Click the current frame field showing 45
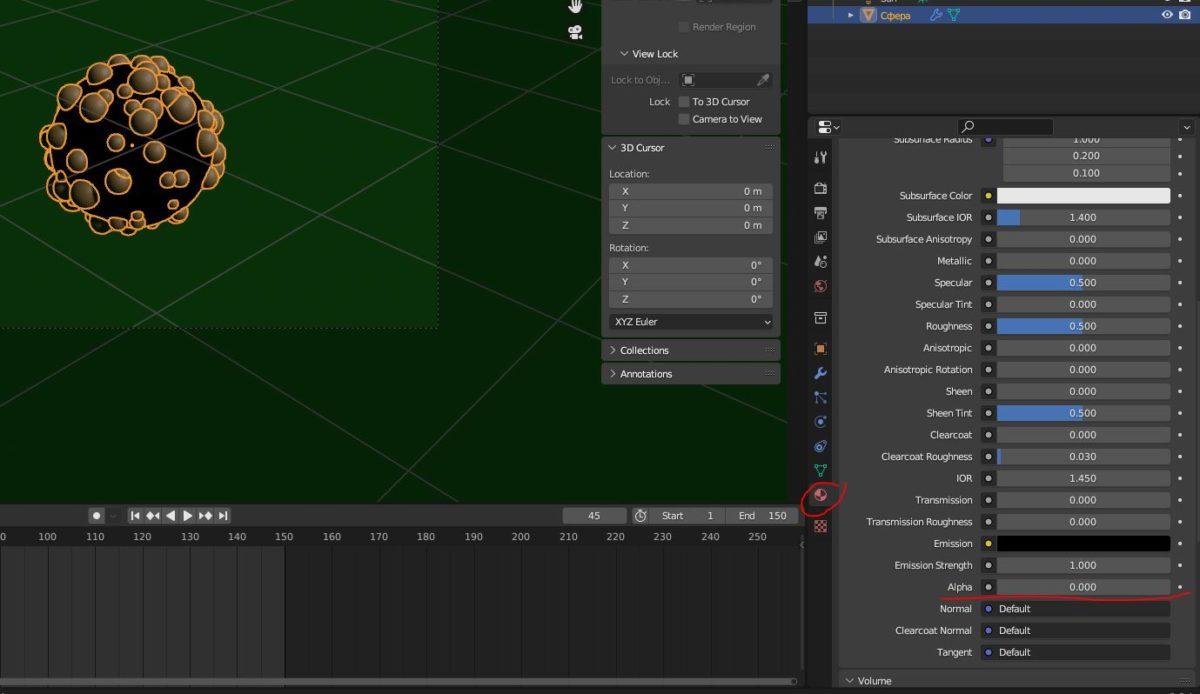Viewport: 1200px width, 694px height. [x=594, y=516]
